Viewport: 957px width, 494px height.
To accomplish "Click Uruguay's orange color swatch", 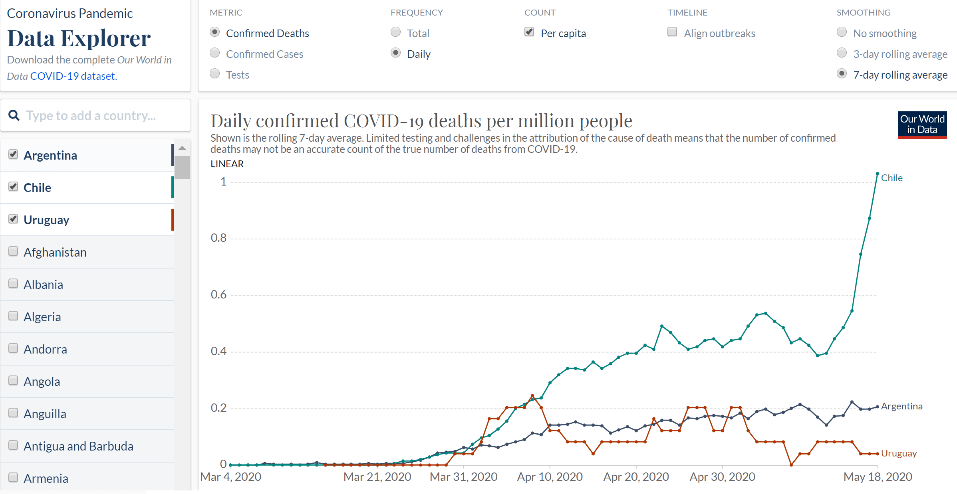I will coord(172,219).
